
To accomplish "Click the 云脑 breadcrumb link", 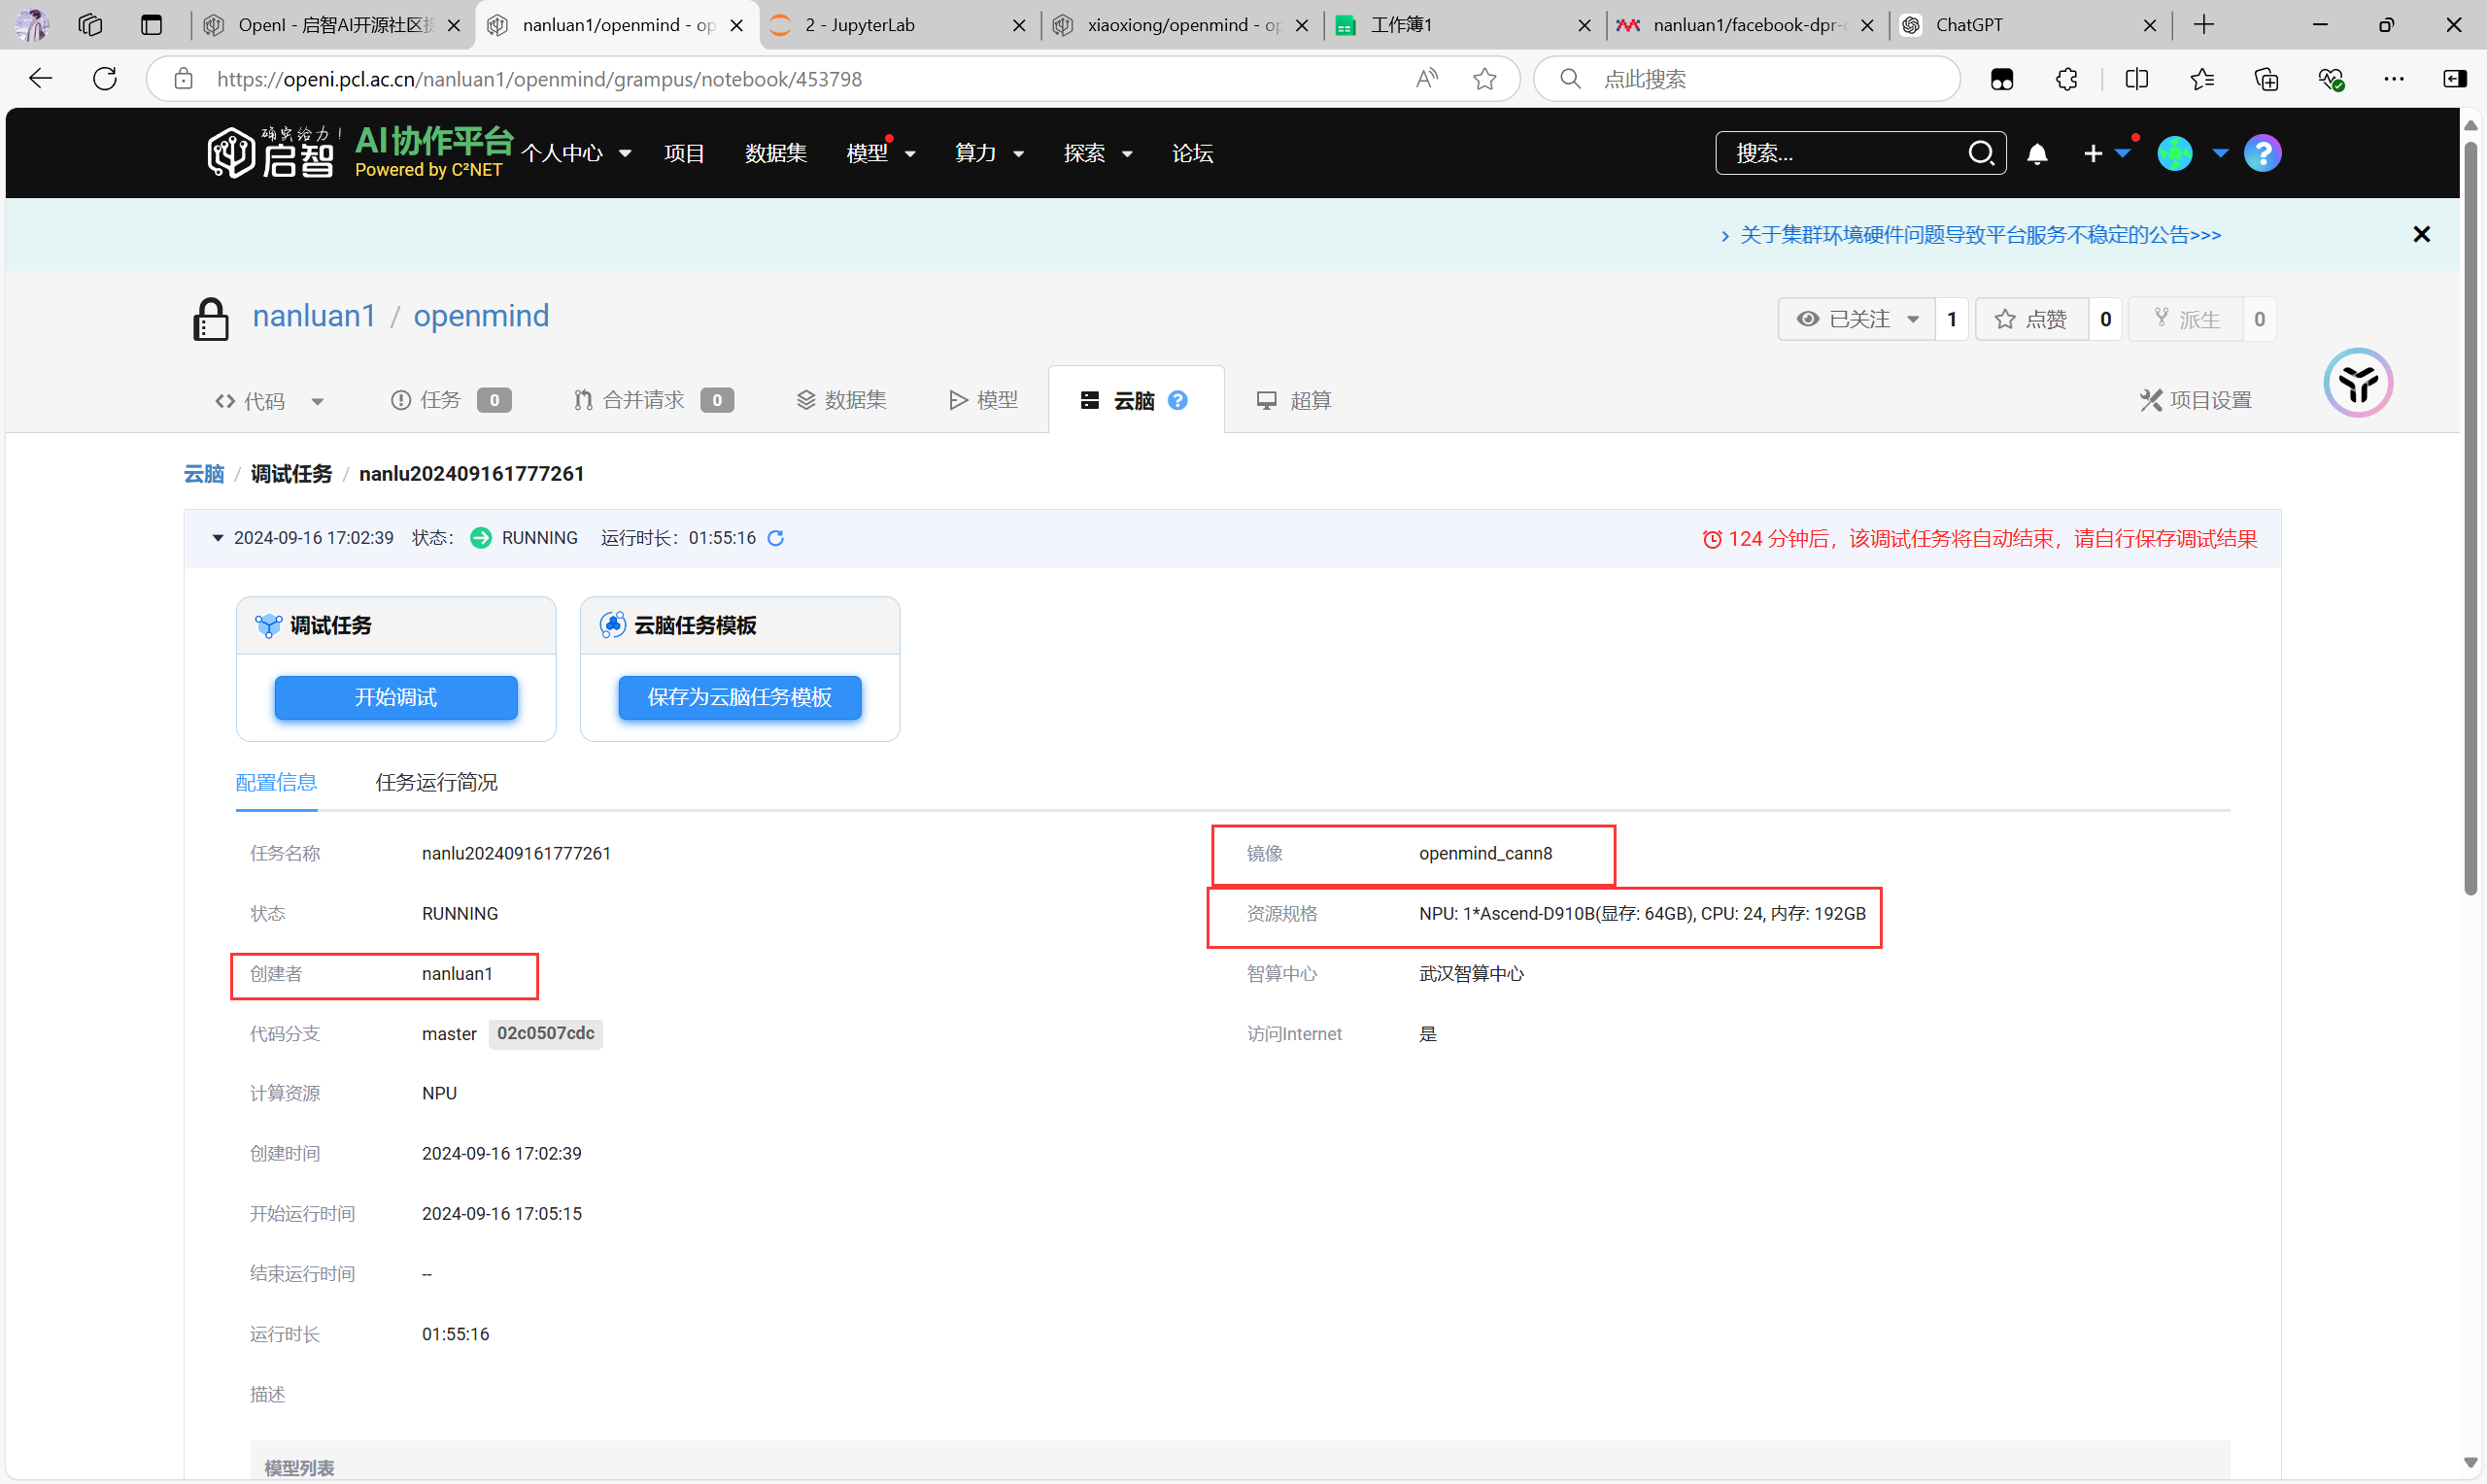I will point(204,474).
